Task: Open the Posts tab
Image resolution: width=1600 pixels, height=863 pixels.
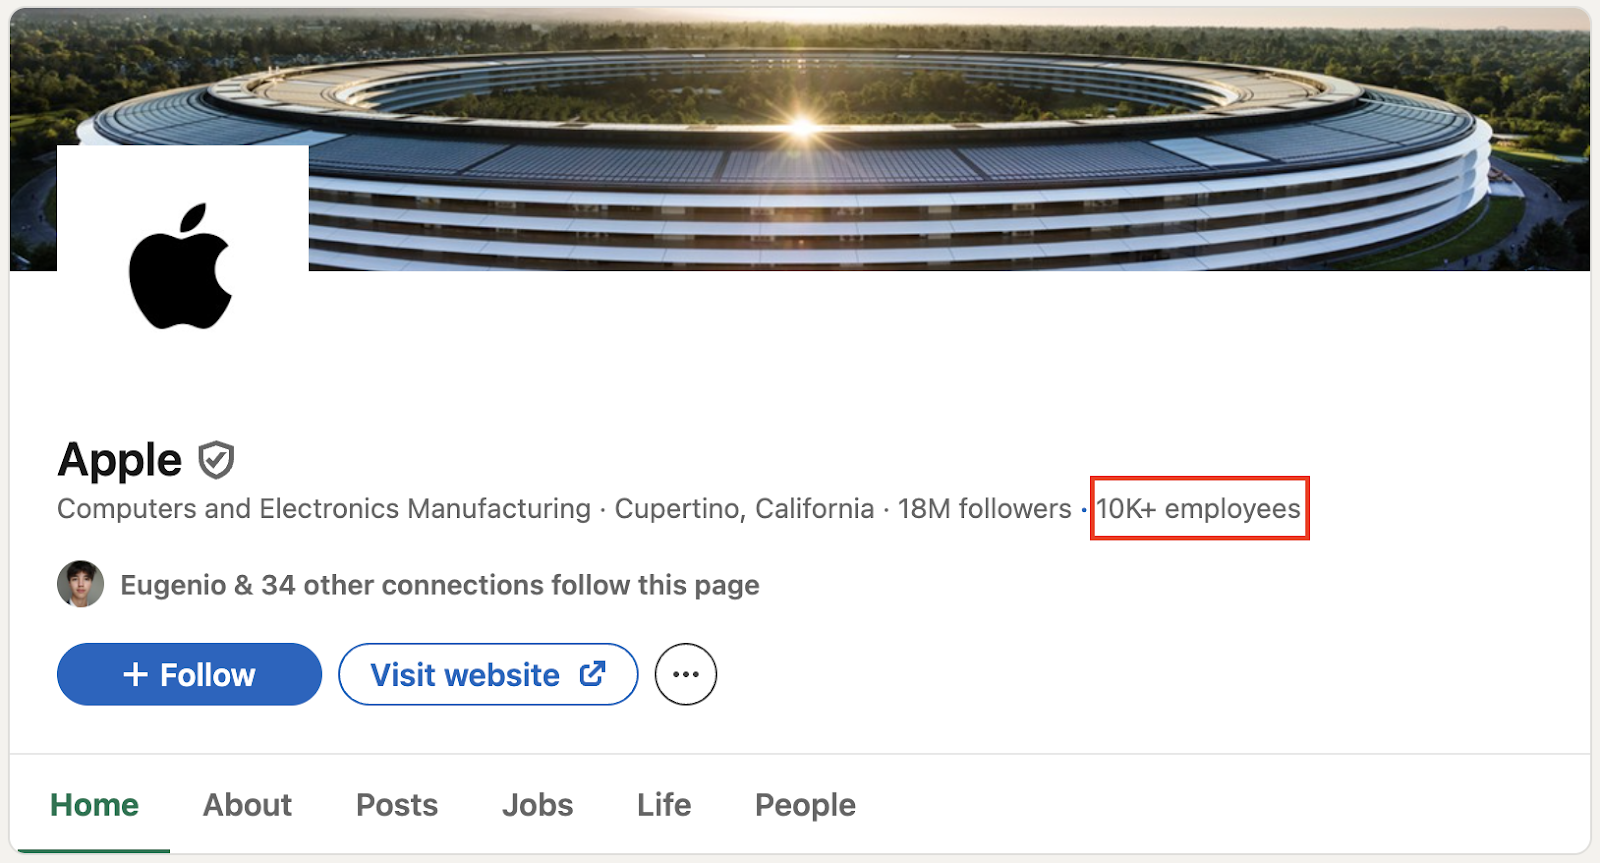Action: (x=397, y=805)
